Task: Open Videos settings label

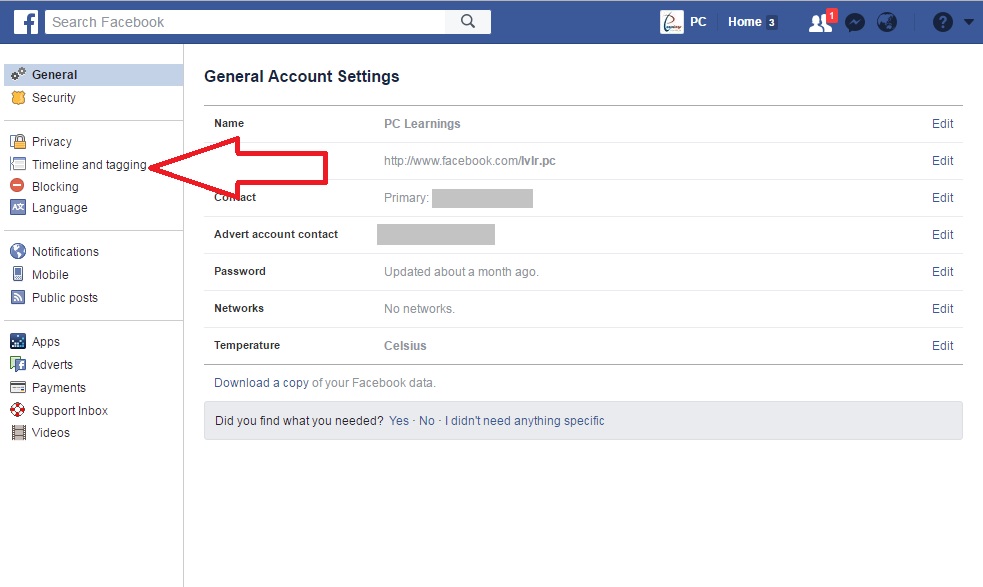Action: [x=51, y=433]
